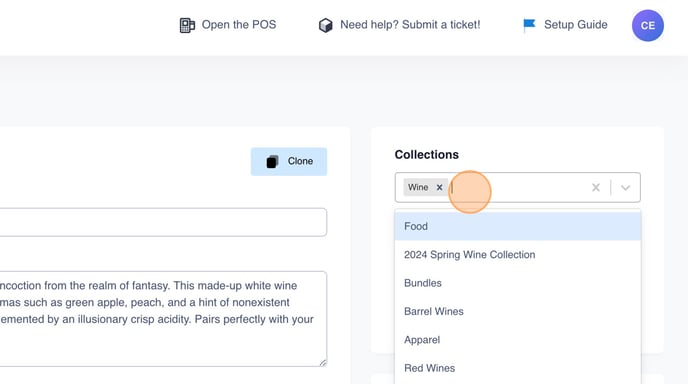Clone this product
This screenshot has height=384, width=688.
[289, 161]
